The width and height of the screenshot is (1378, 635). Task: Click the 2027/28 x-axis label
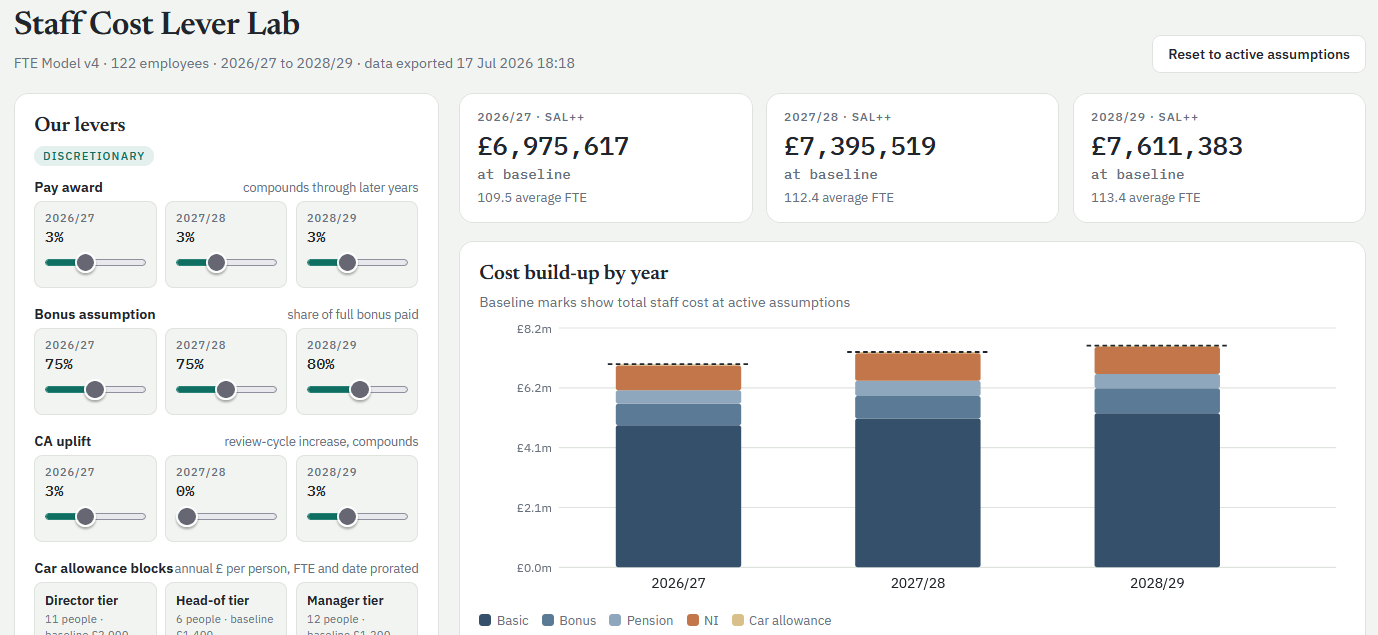point(918,583)
